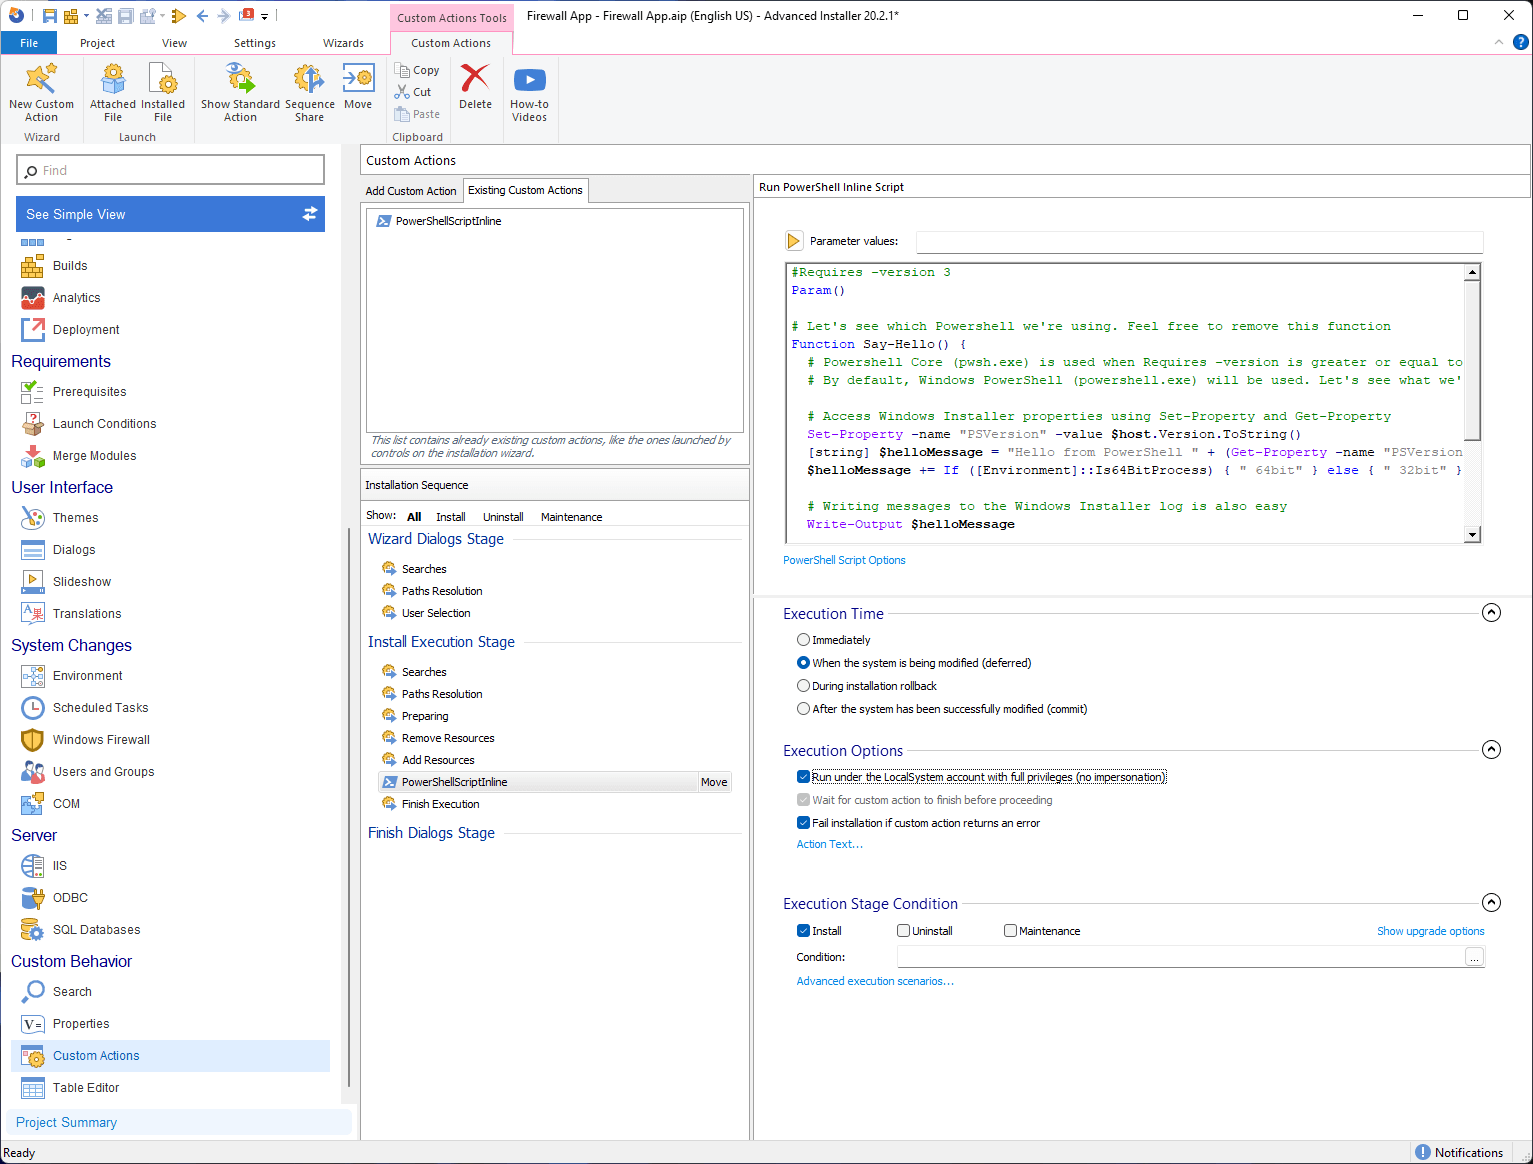This screenshot has width=1533, height=1164.
Task: Open the PowerShell Script Options link
Action: point(844,560)
